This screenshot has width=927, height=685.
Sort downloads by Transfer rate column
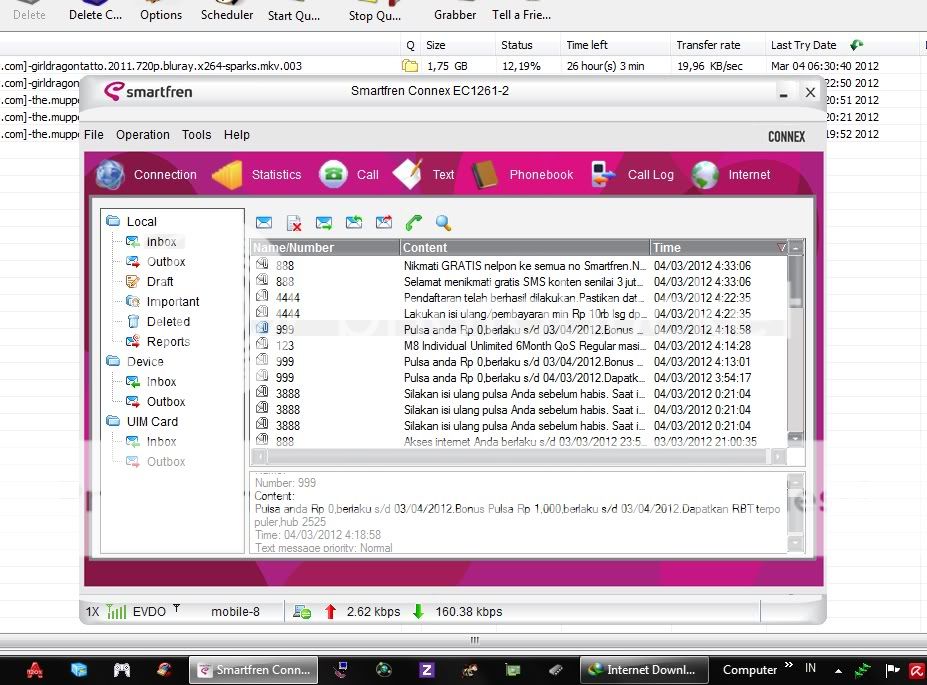(717, 45)
